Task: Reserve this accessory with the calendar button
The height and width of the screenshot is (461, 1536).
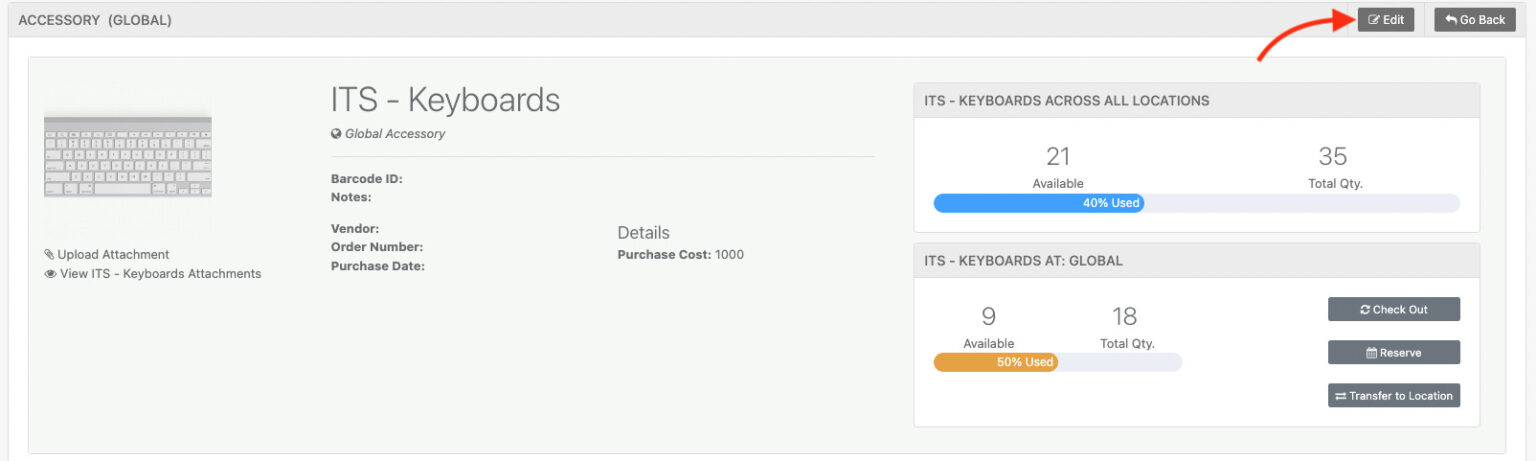Action: click(1393, 353)
